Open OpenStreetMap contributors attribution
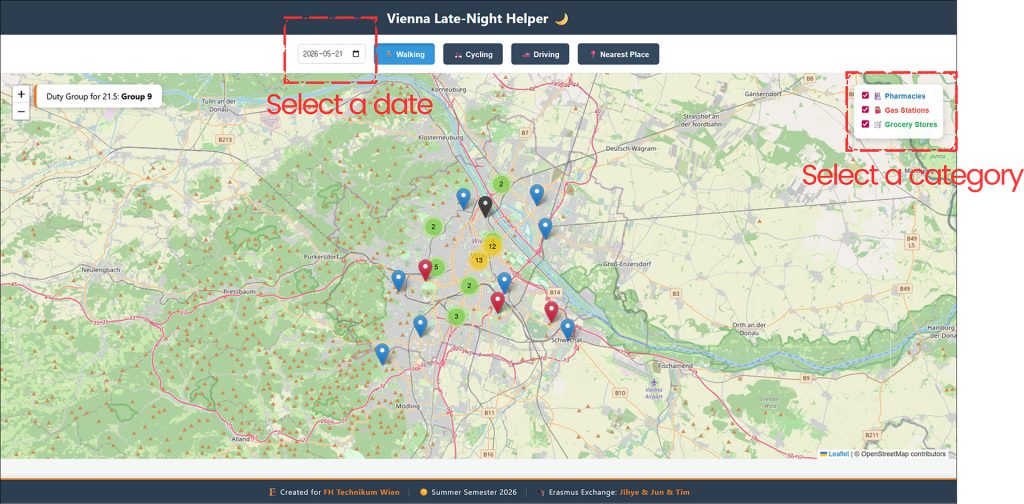This screenshot has width=1024, height=504. [903, 454]
